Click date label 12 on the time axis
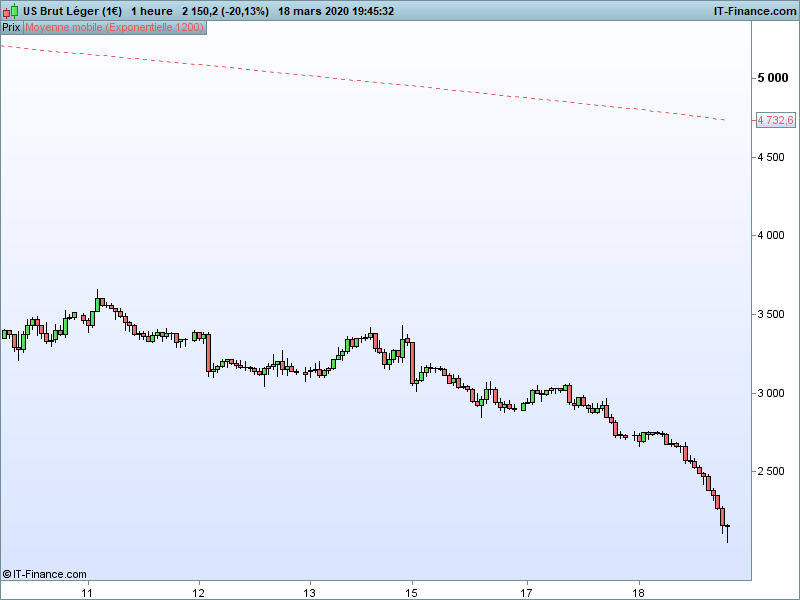Screen dimensions: 800x600 point(198,592)
